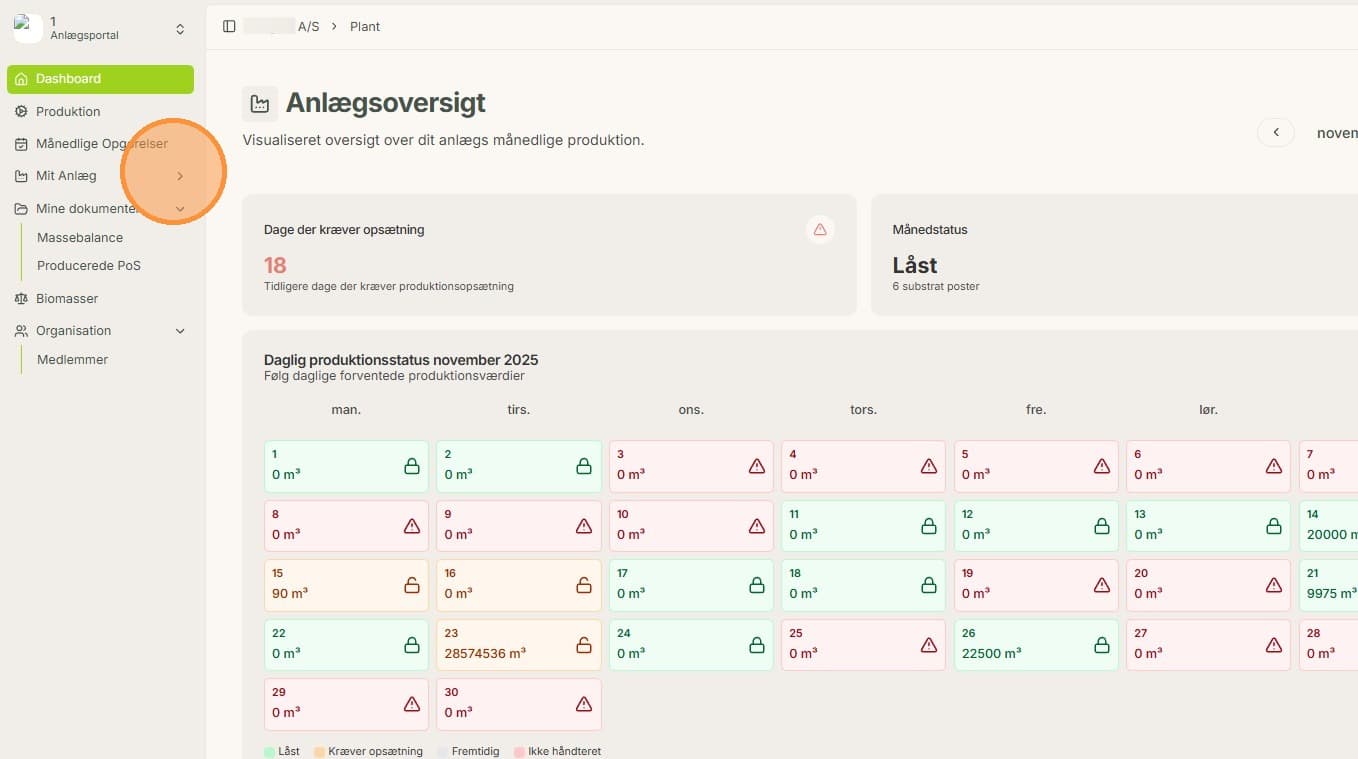This screenshot has width=1358, height=759.
Task: Go to previous month arrow button
Action: click(x=1276, y=132)
